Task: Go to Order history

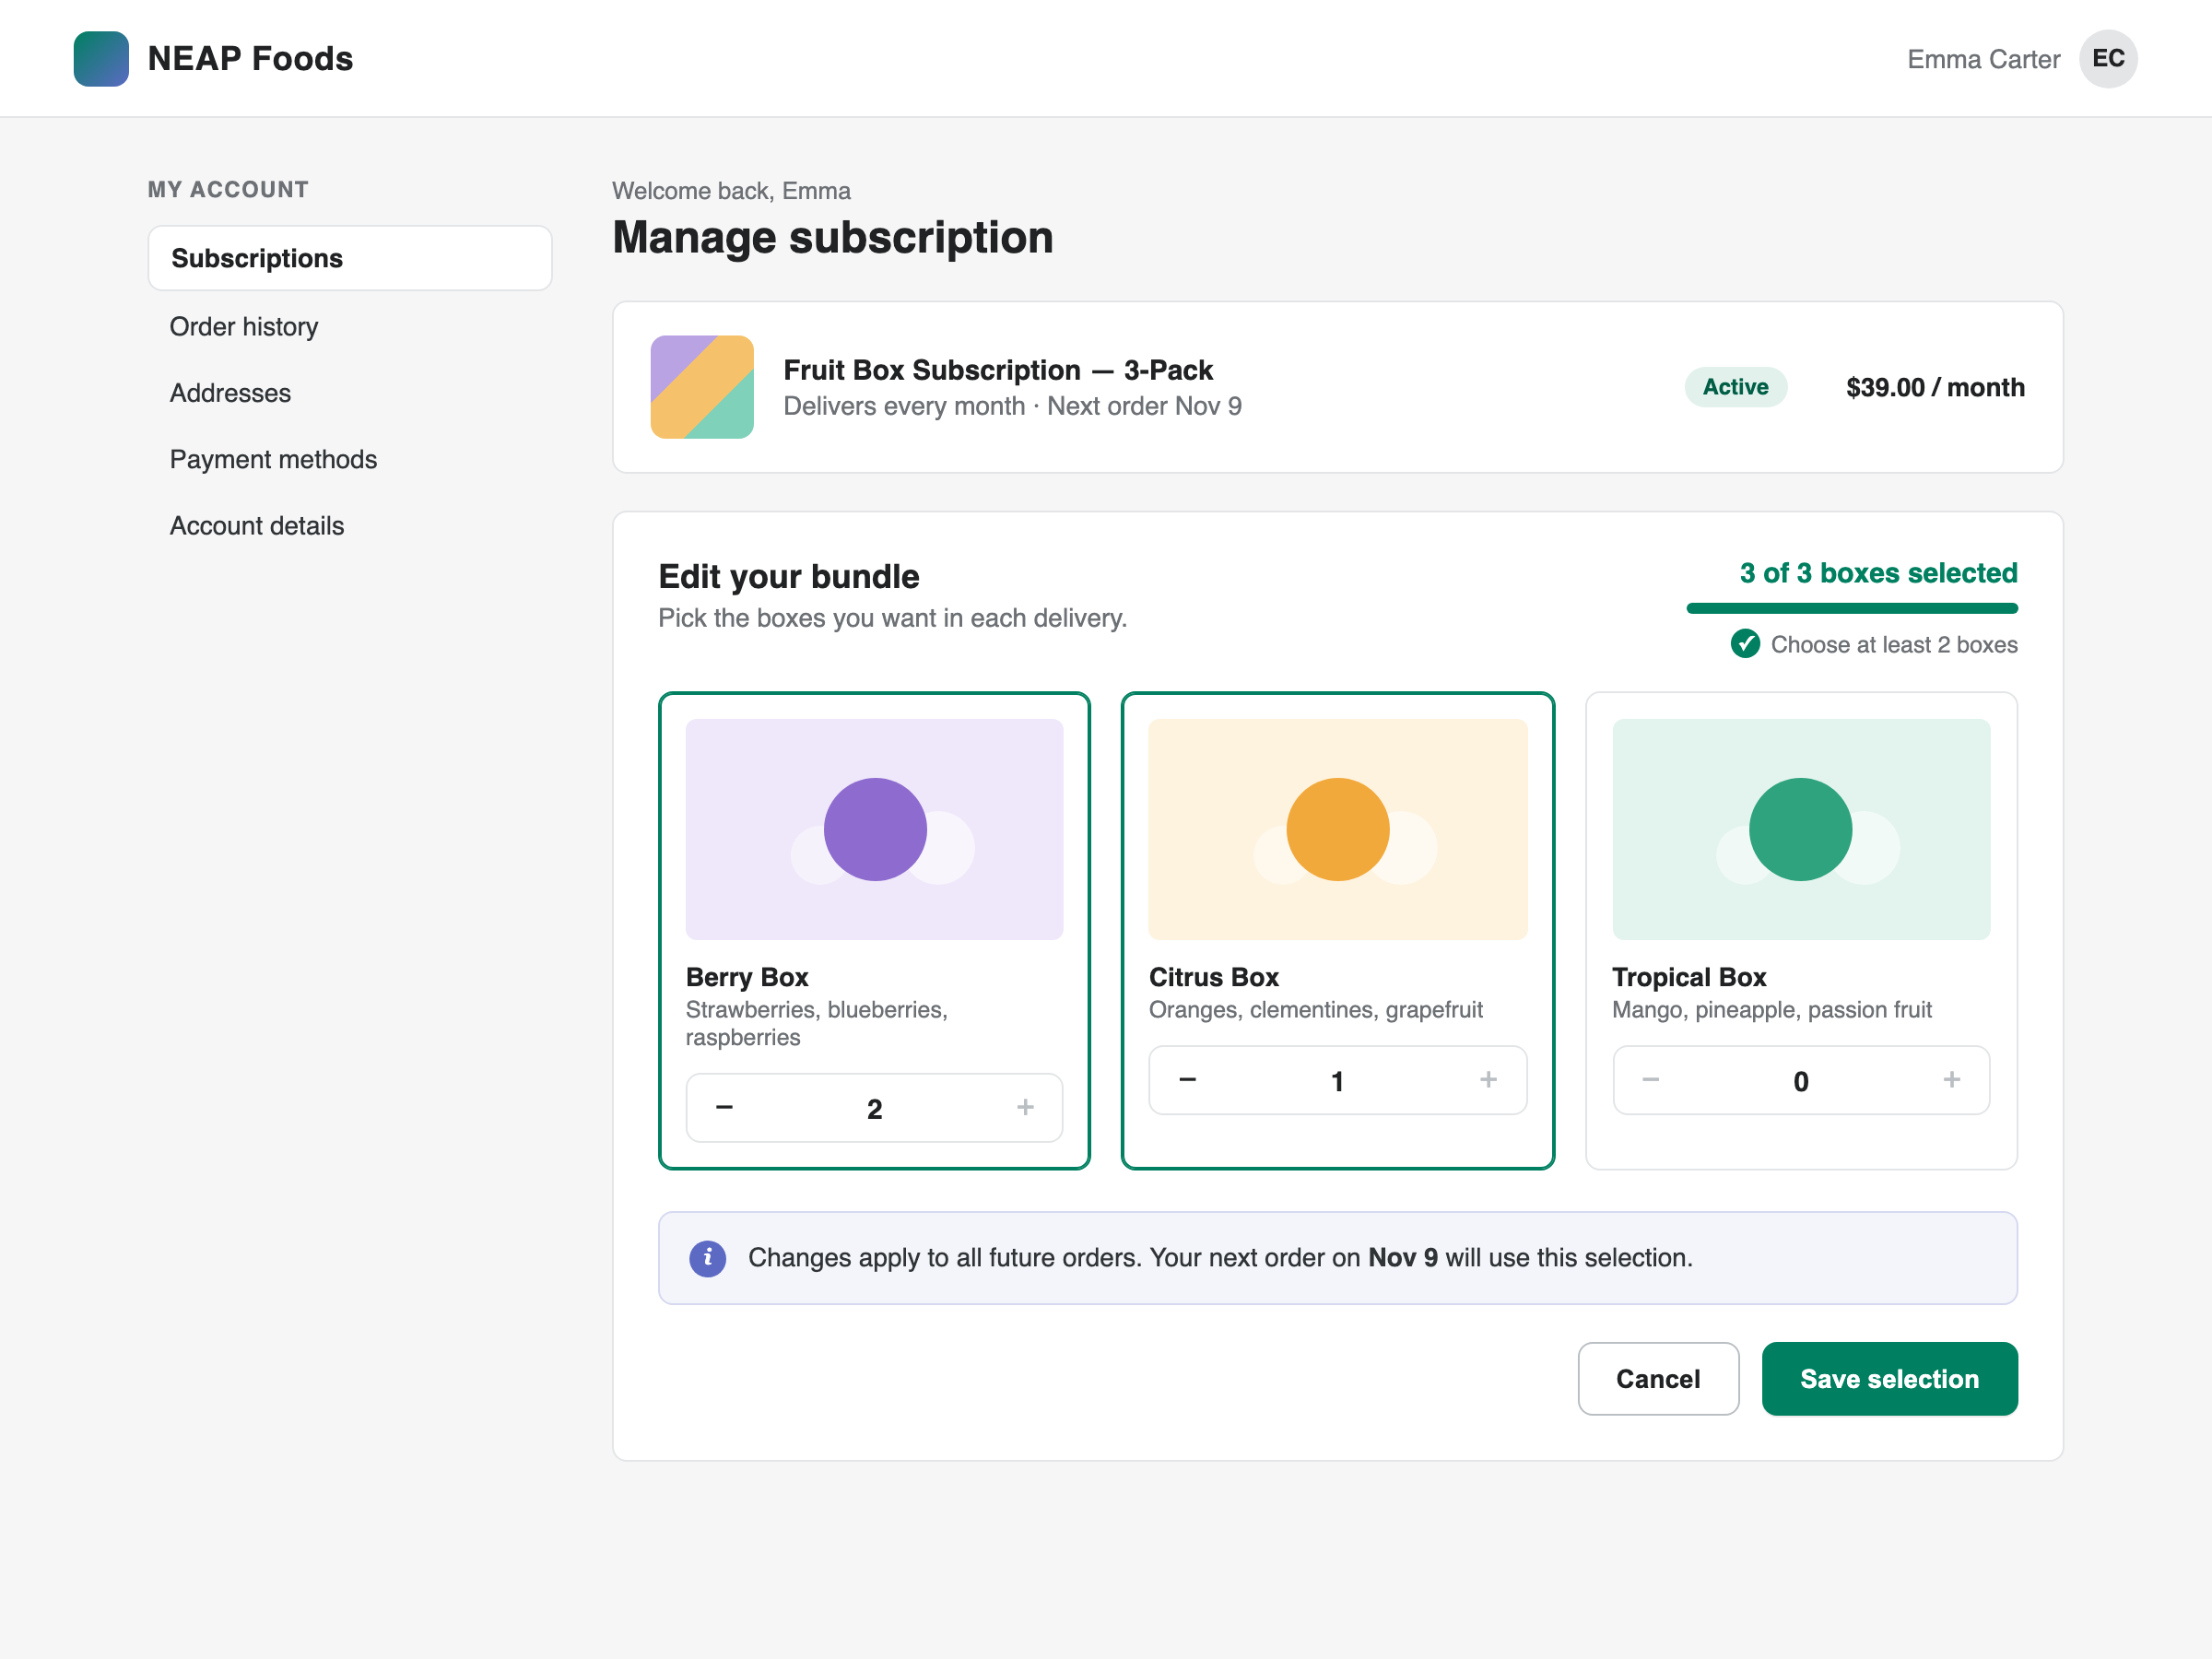Action: (244, 327)
